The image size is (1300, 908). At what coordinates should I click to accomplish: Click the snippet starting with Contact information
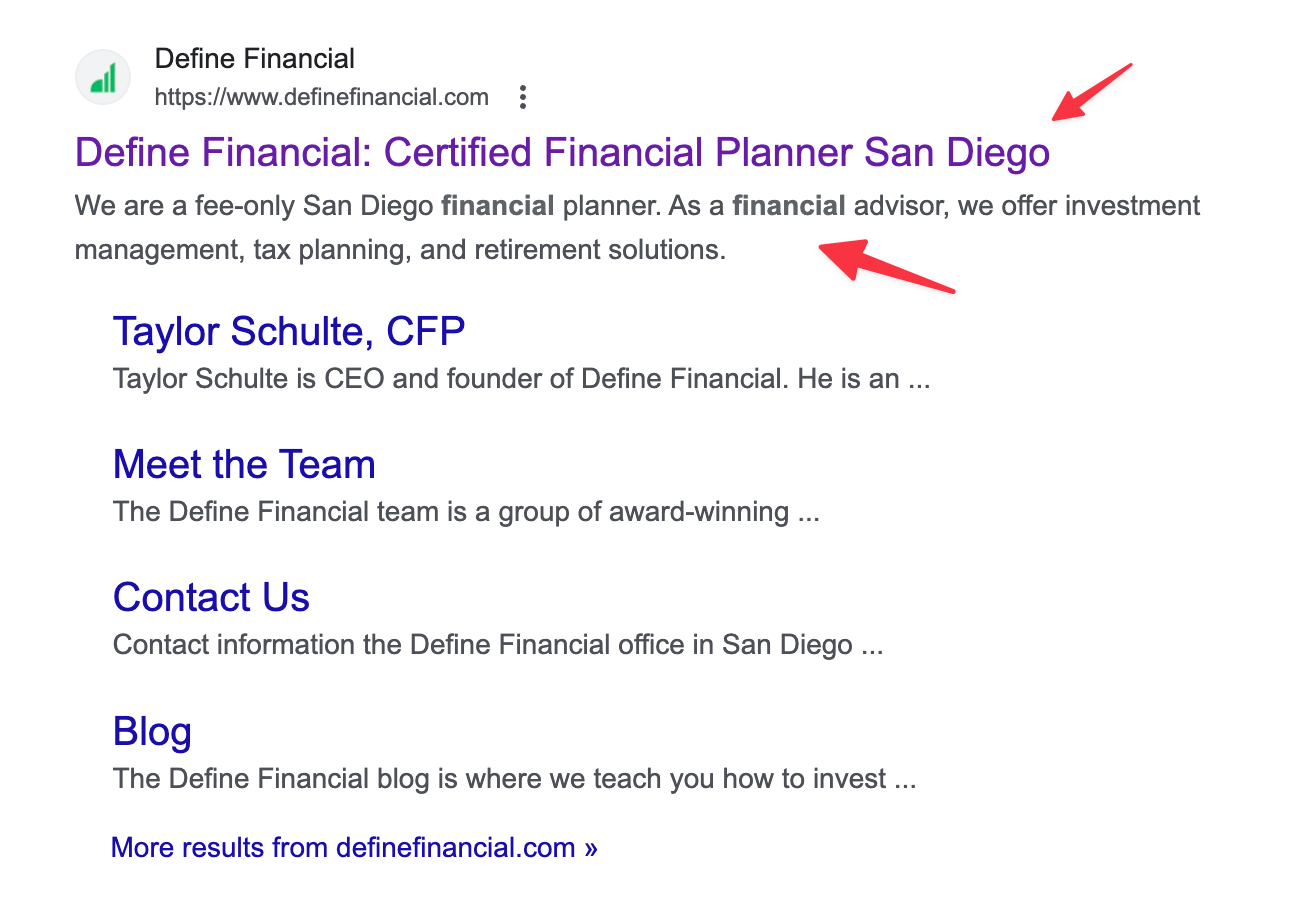(498, 645)
